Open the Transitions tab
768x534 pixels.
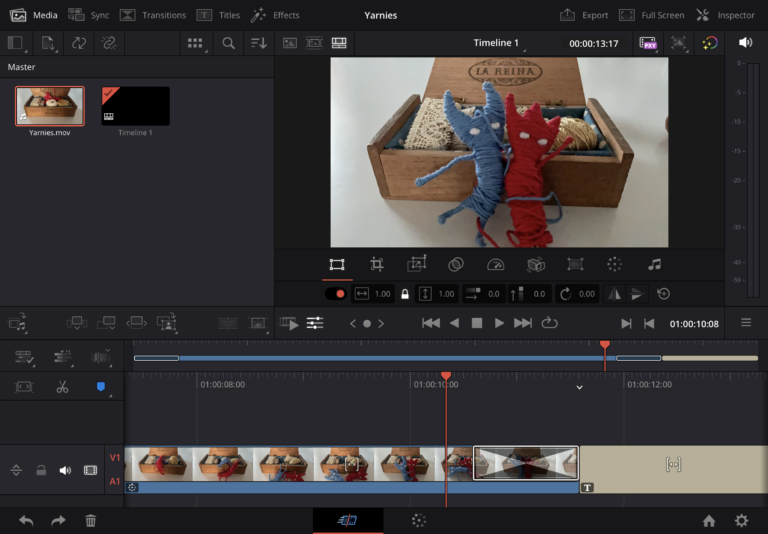153,15
